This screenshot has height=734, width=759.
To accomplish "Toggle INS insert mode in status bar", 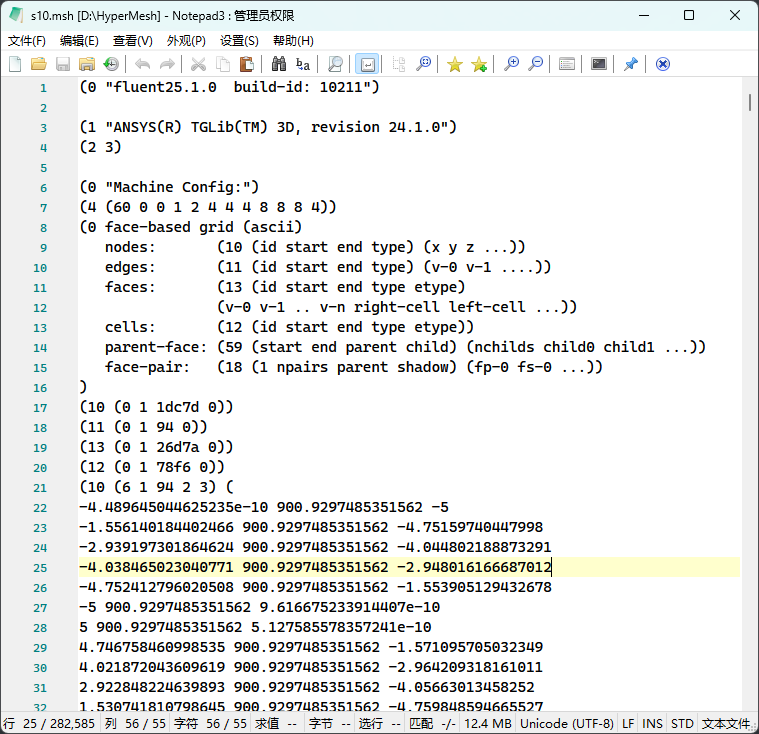I will 652,723.
